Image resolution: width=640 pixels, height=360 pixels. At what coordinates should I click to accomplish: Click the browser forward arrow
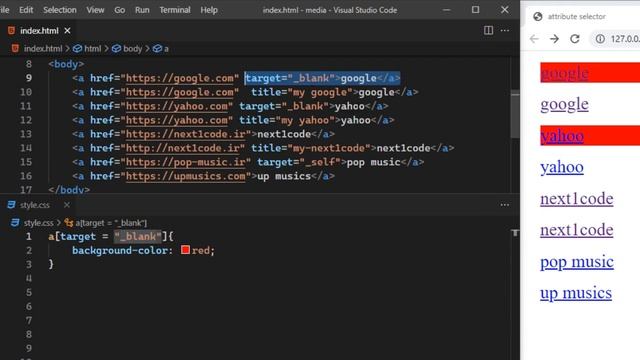point(554,39)
